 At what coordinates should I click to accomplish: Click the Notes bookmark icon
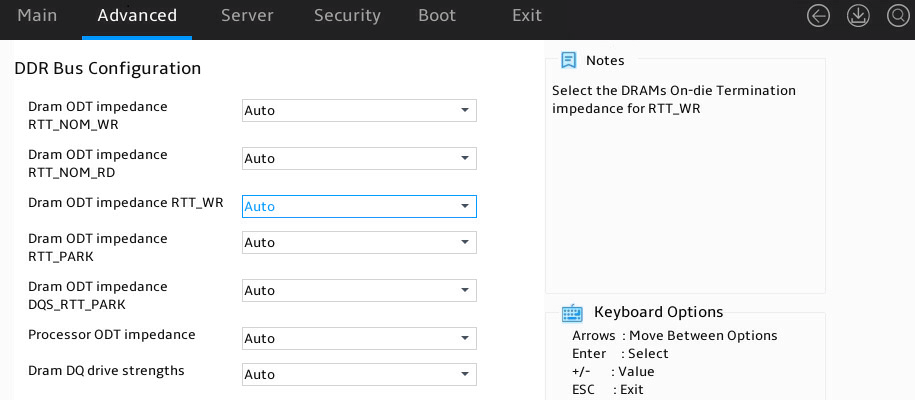568,60
